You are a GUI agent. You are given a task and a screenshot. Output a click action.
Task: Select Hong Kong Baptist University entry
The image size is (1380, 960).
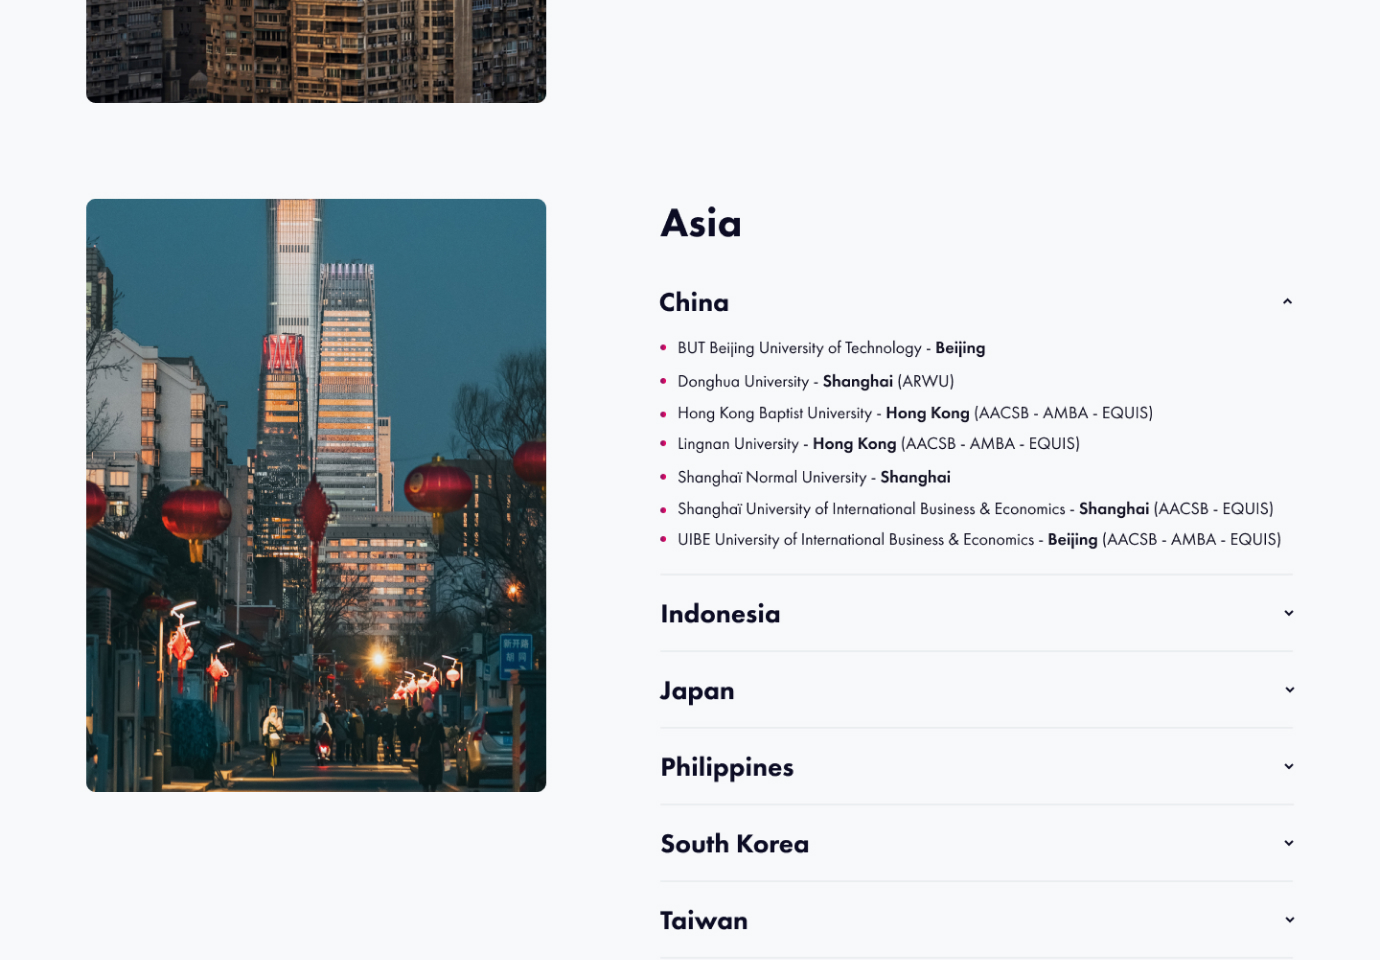(x=914, y=413)
